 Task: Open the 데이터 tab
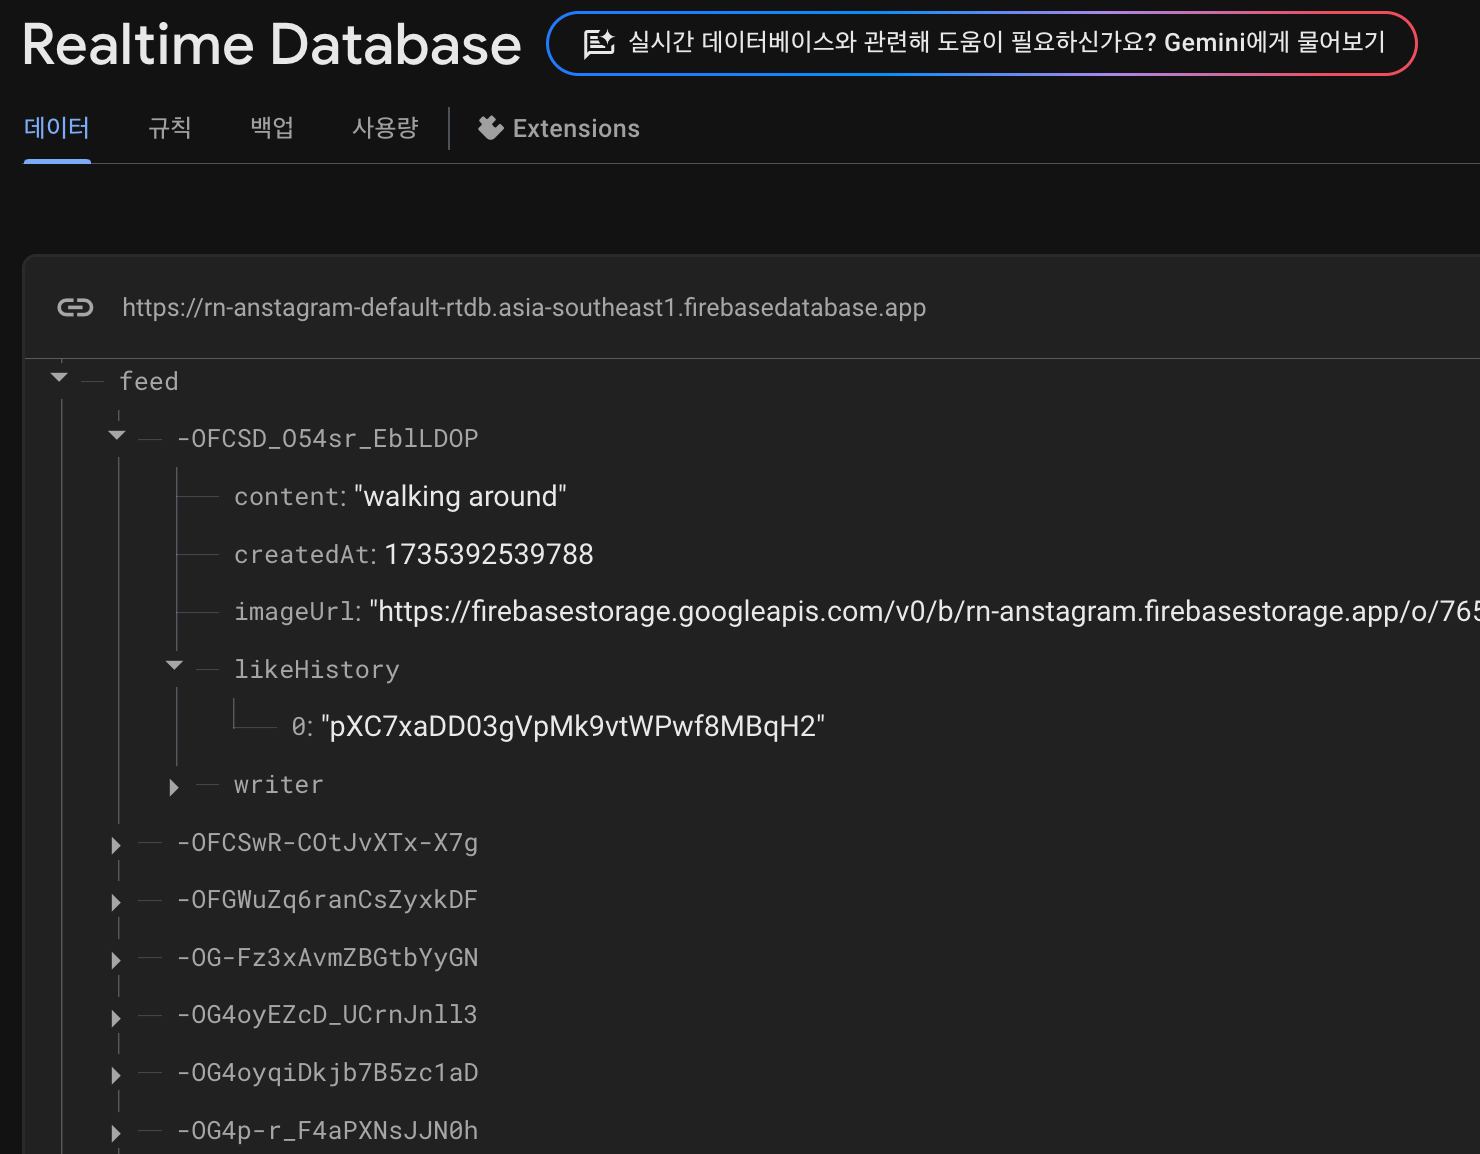57,128
